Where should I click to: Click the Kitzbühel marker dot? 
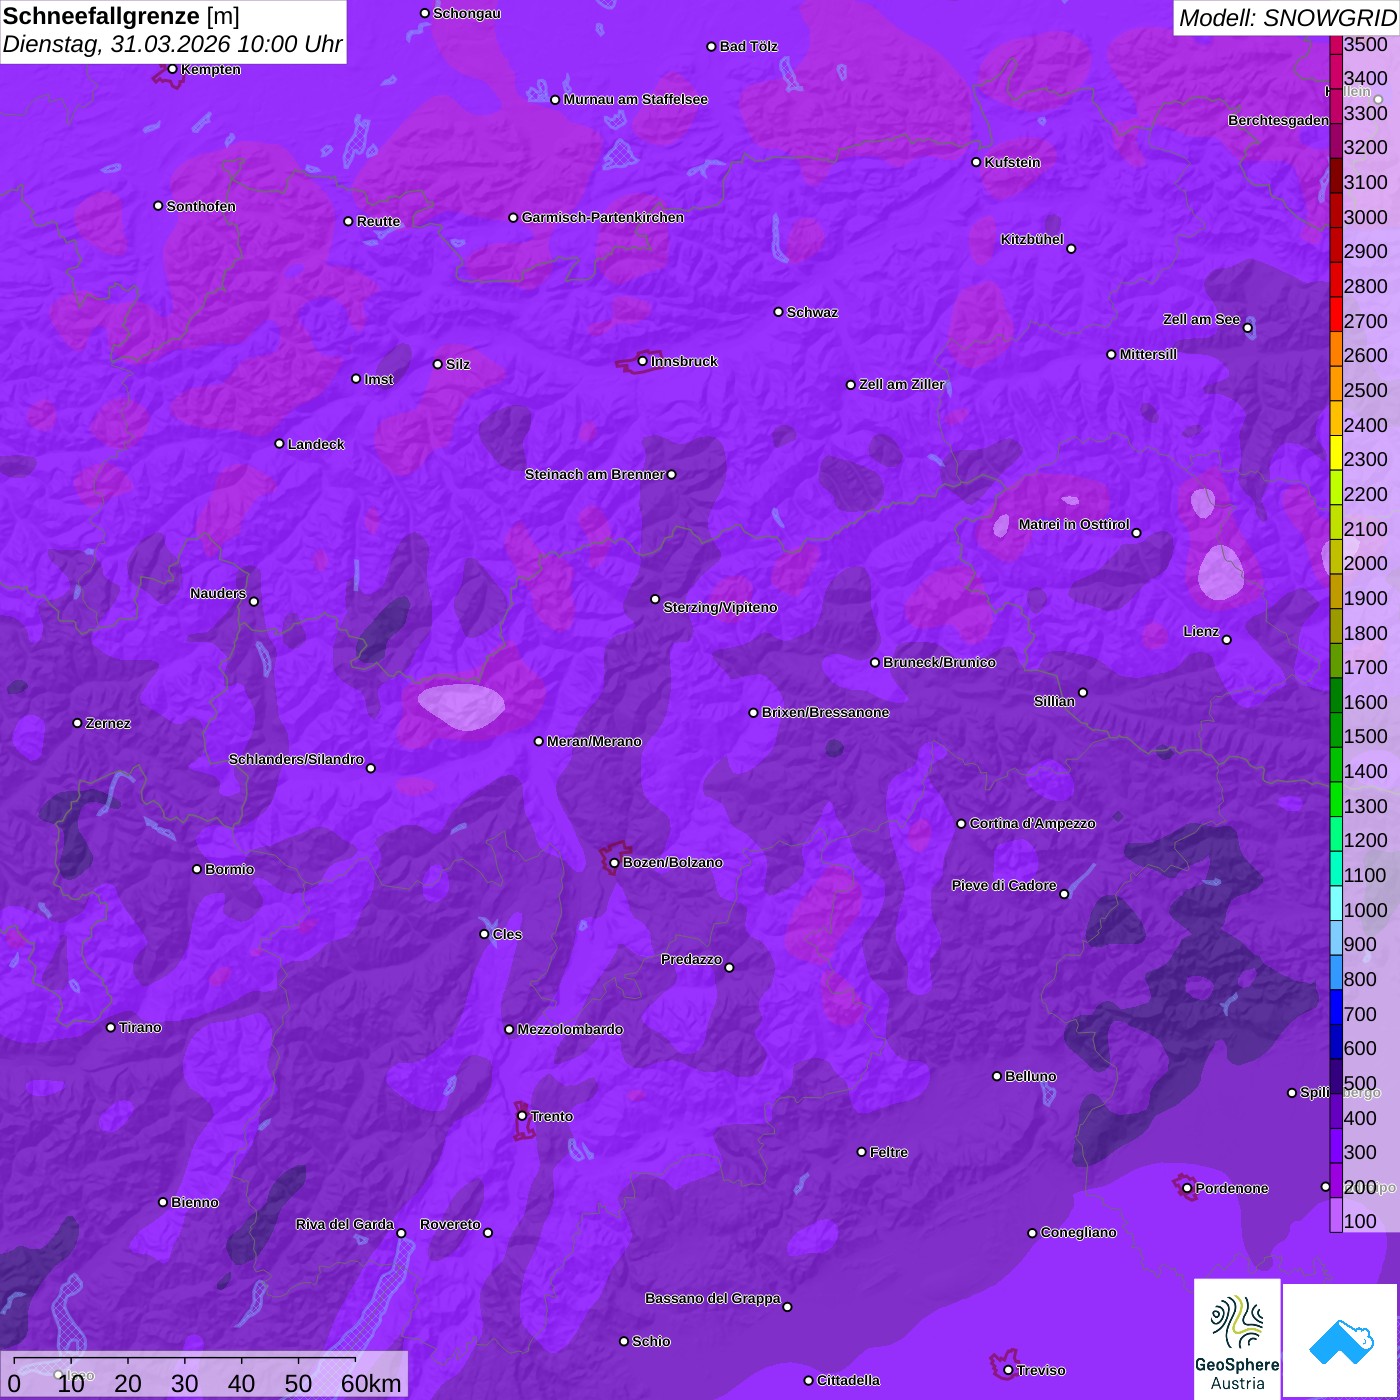(1071, 248)
